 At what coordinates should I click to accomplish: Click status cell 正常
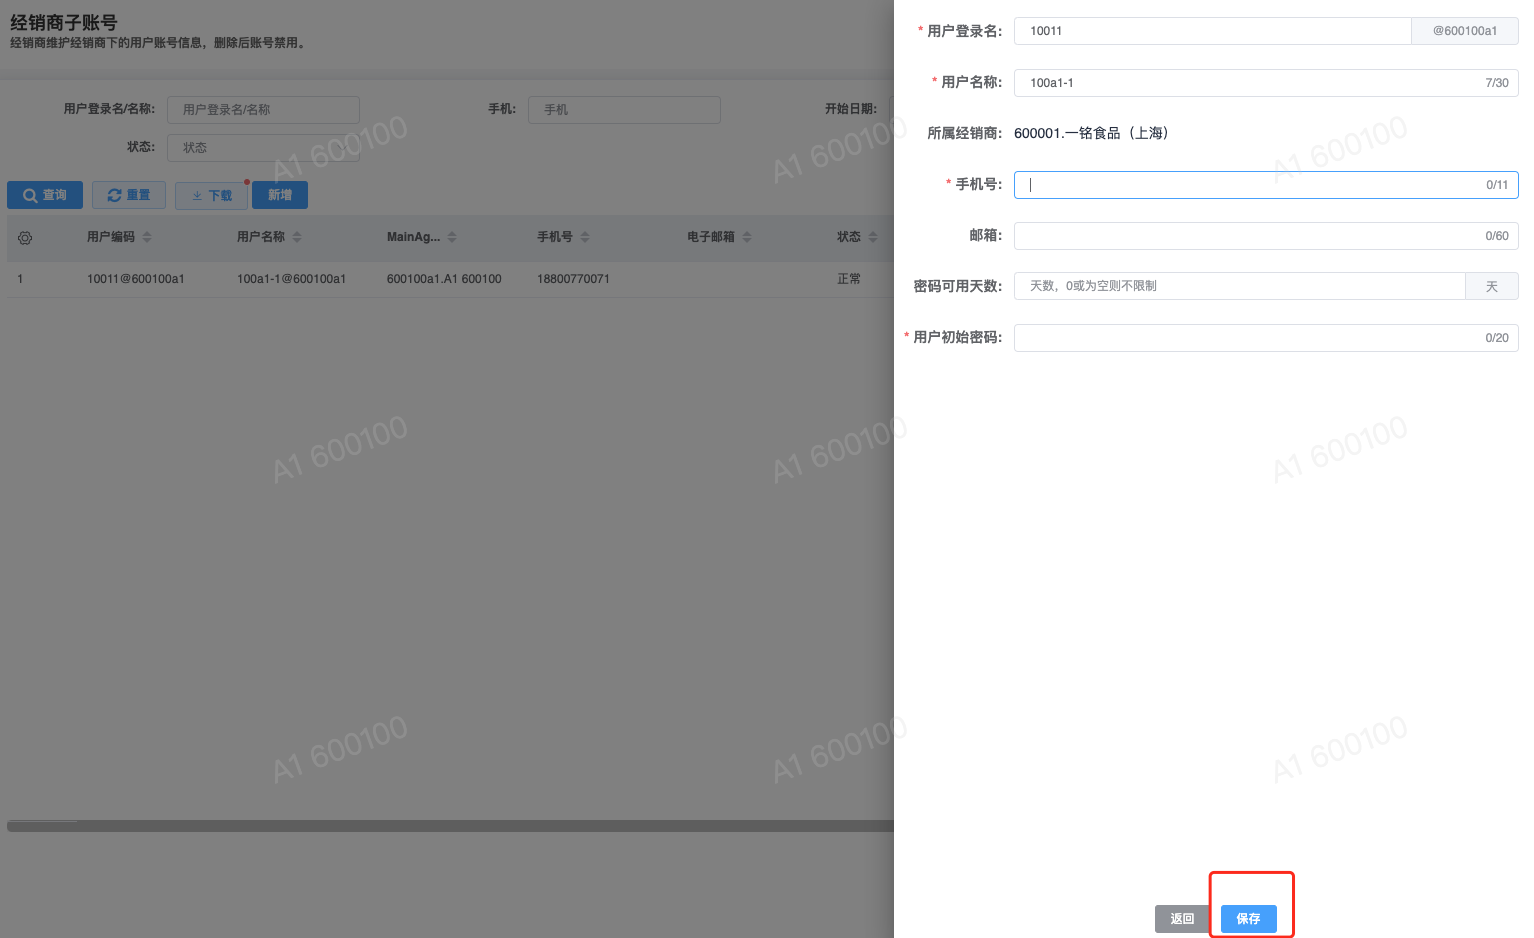(x=849, y=279)
